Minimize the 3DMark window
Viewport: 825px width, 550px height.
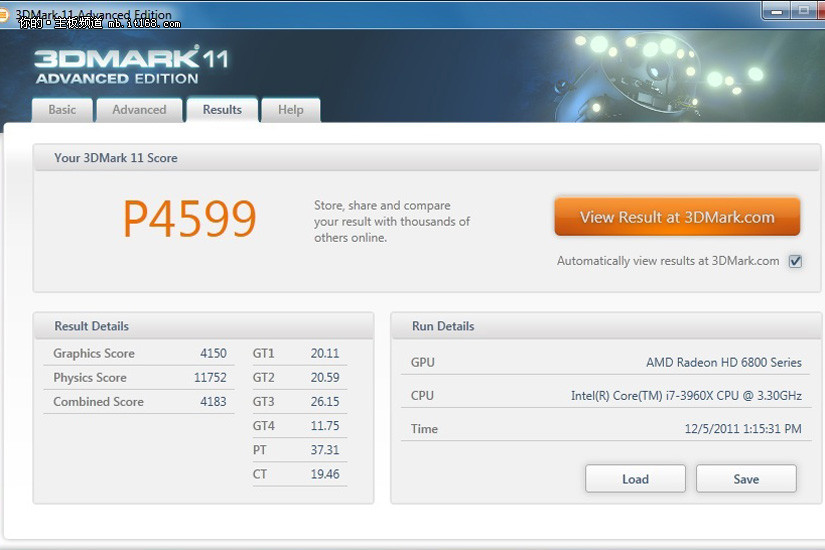point(778,10)
